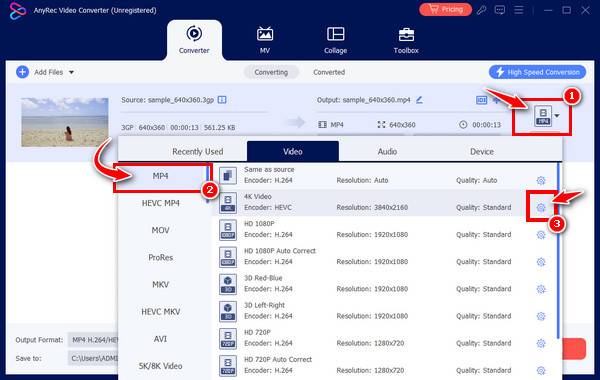Open the hamburger menu icon
The image size is (600, 380).
click(518, 10)
